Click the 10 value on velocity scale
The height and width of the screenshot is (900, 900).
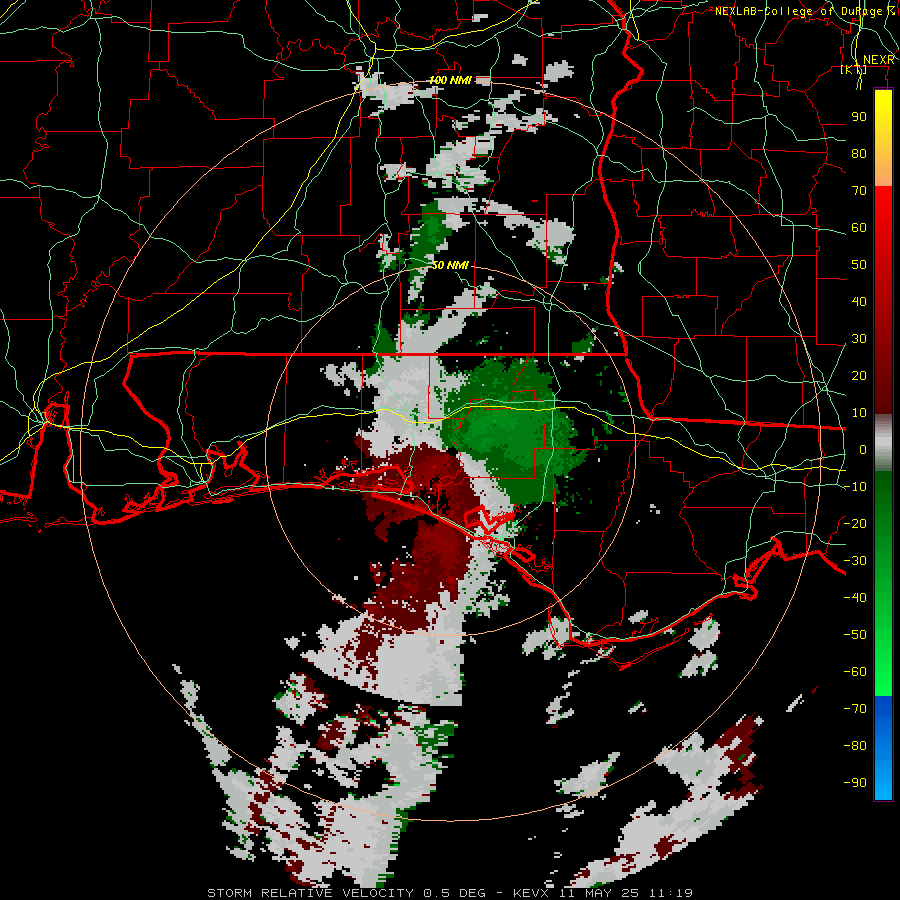(x=859, y=413)
